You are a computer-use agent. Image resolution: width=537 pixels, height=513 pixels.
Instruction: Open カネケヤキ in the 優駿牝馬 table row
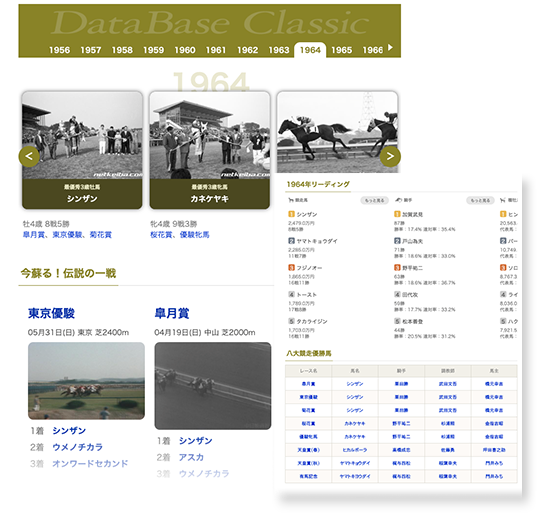click(355, 437)
